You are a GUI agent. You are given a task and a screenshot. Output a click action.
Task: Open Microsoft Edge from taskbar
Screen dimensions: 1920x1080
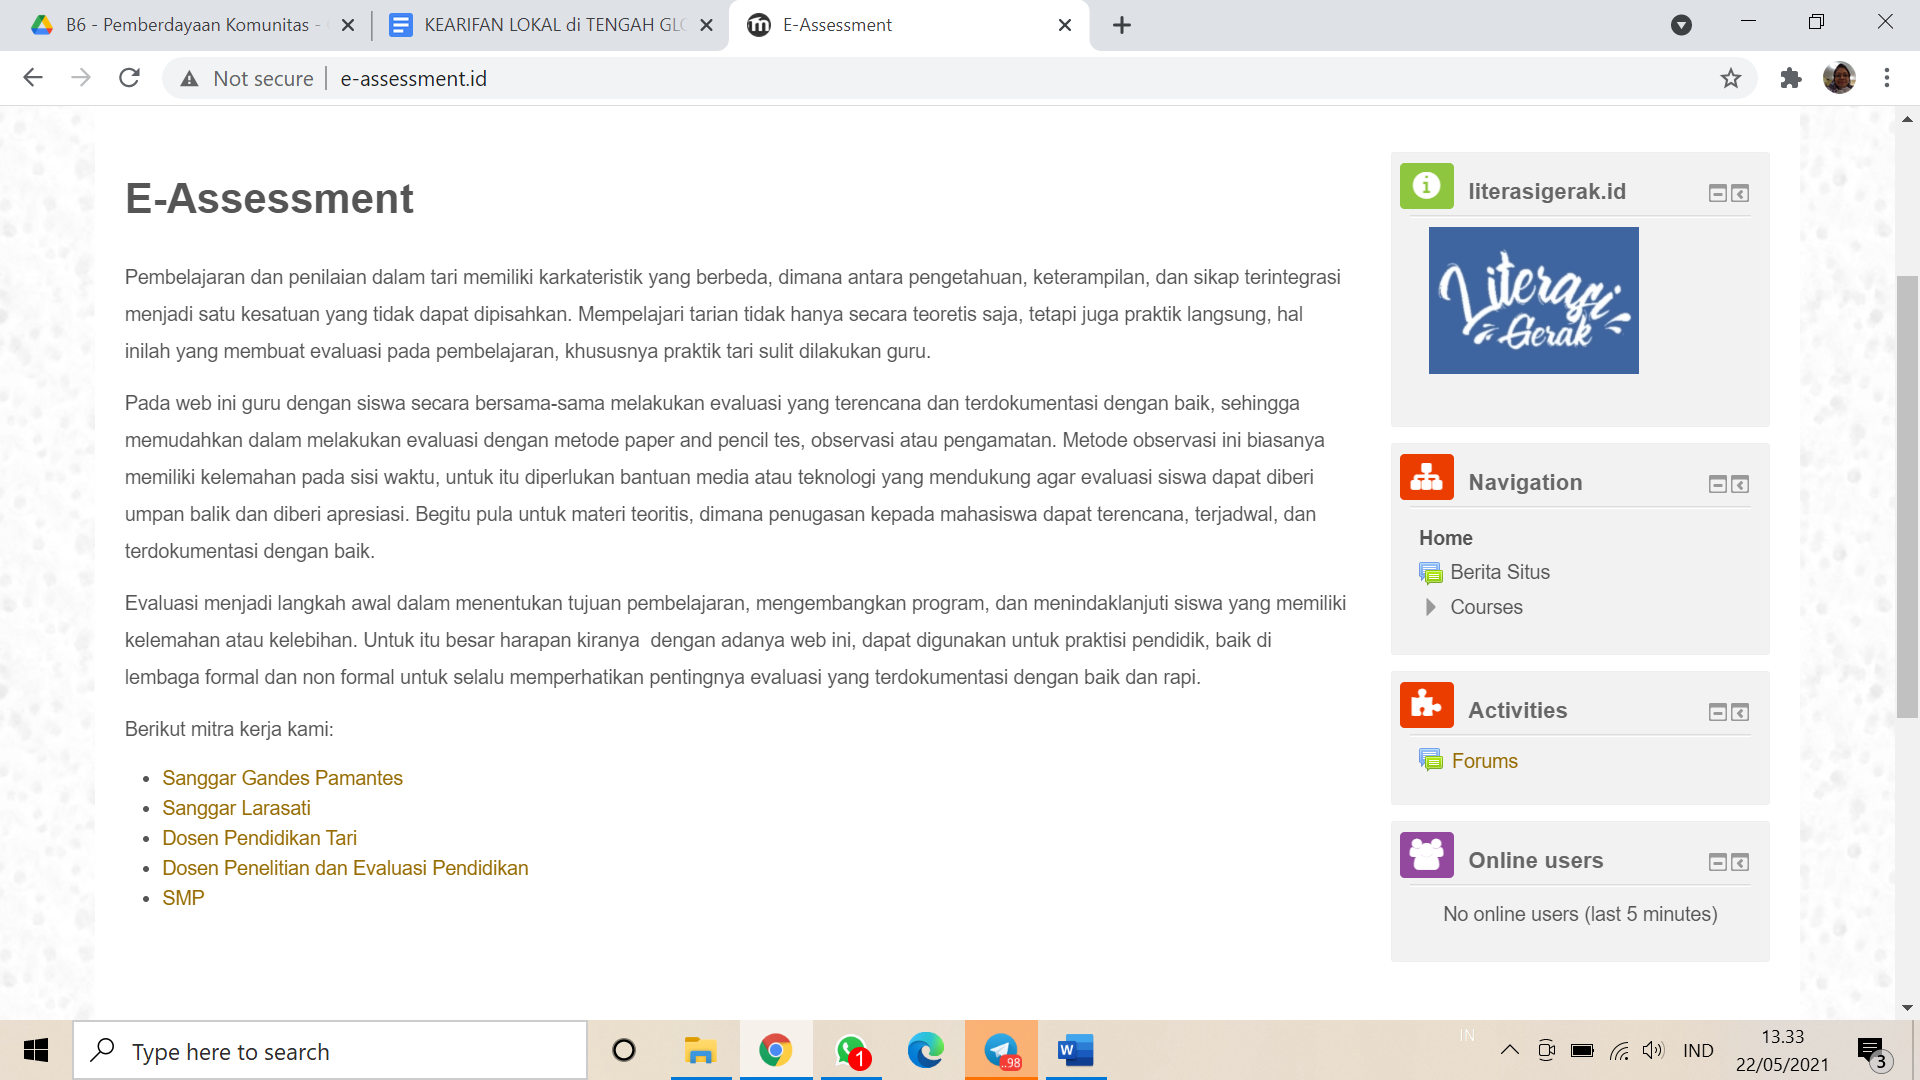[925, 1051]
